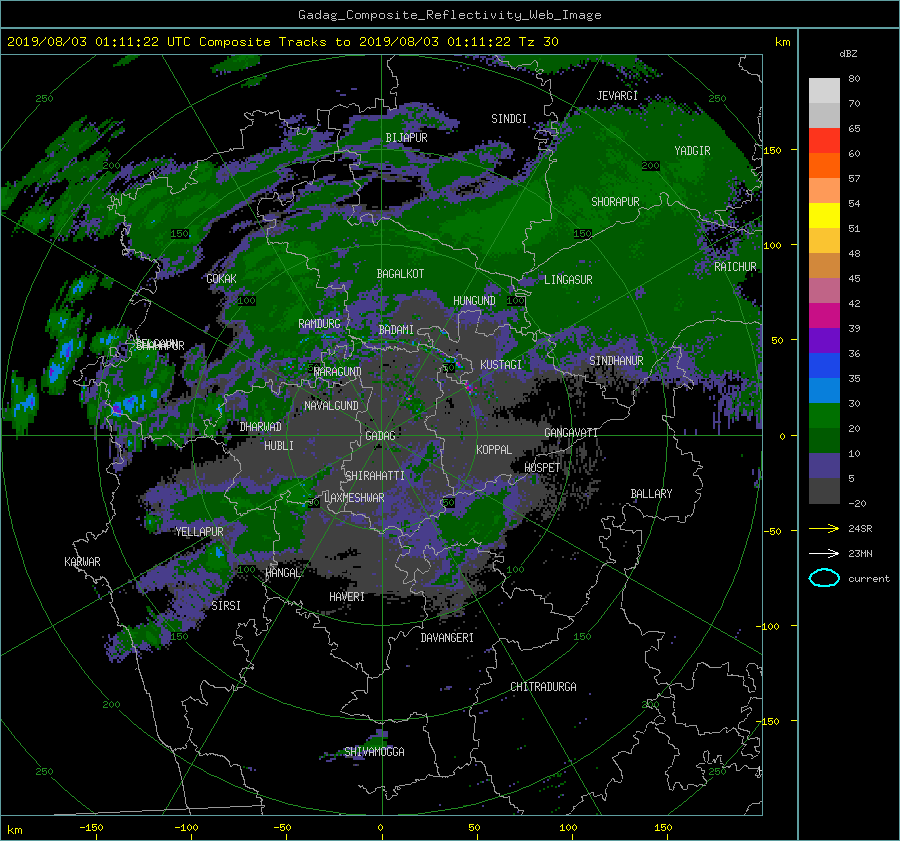Image resolution: width=900 pixels, height=841 pixels.
Task: Click the SIRSI city label
Action: point(226,606)
